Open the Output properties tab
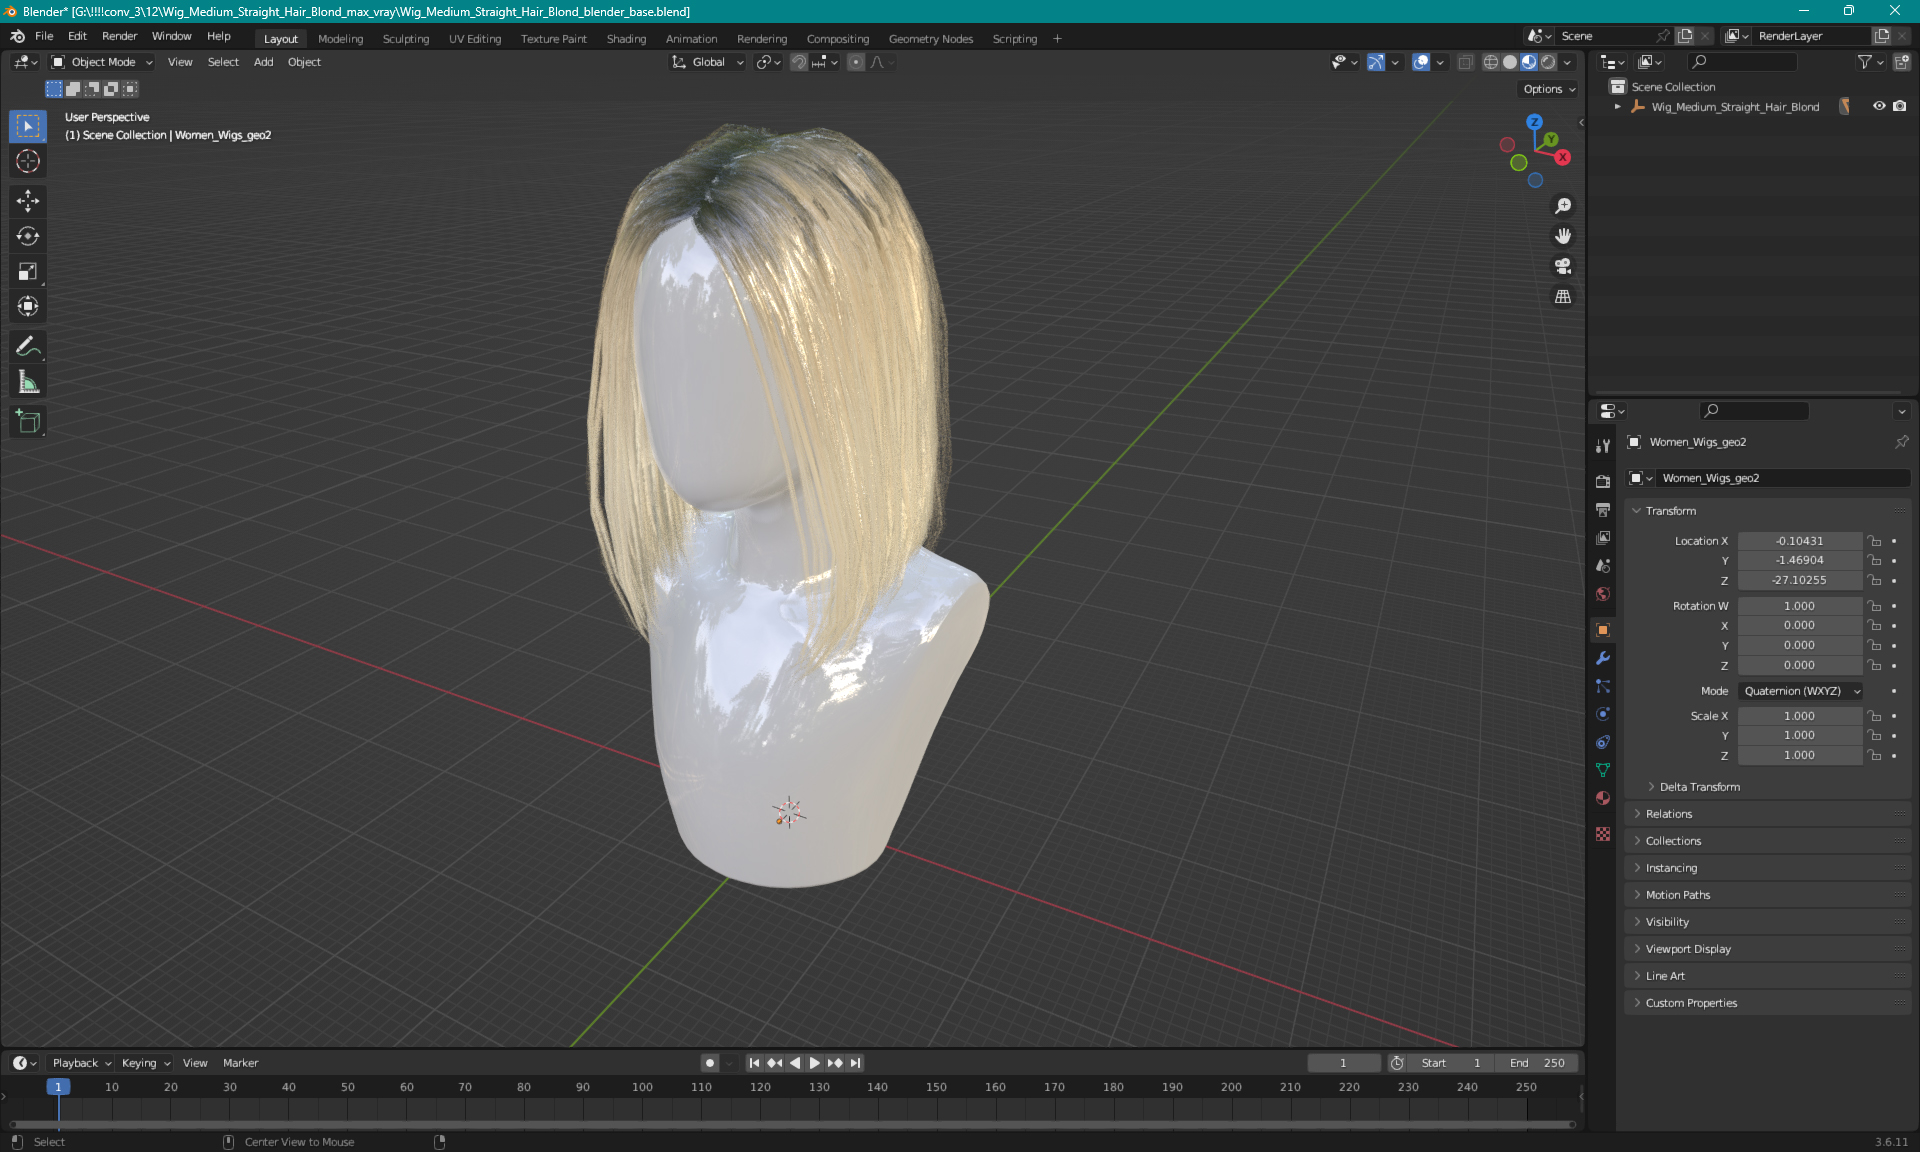1920x1152 pixels. pyautogui.click(x=1603, y=509)
